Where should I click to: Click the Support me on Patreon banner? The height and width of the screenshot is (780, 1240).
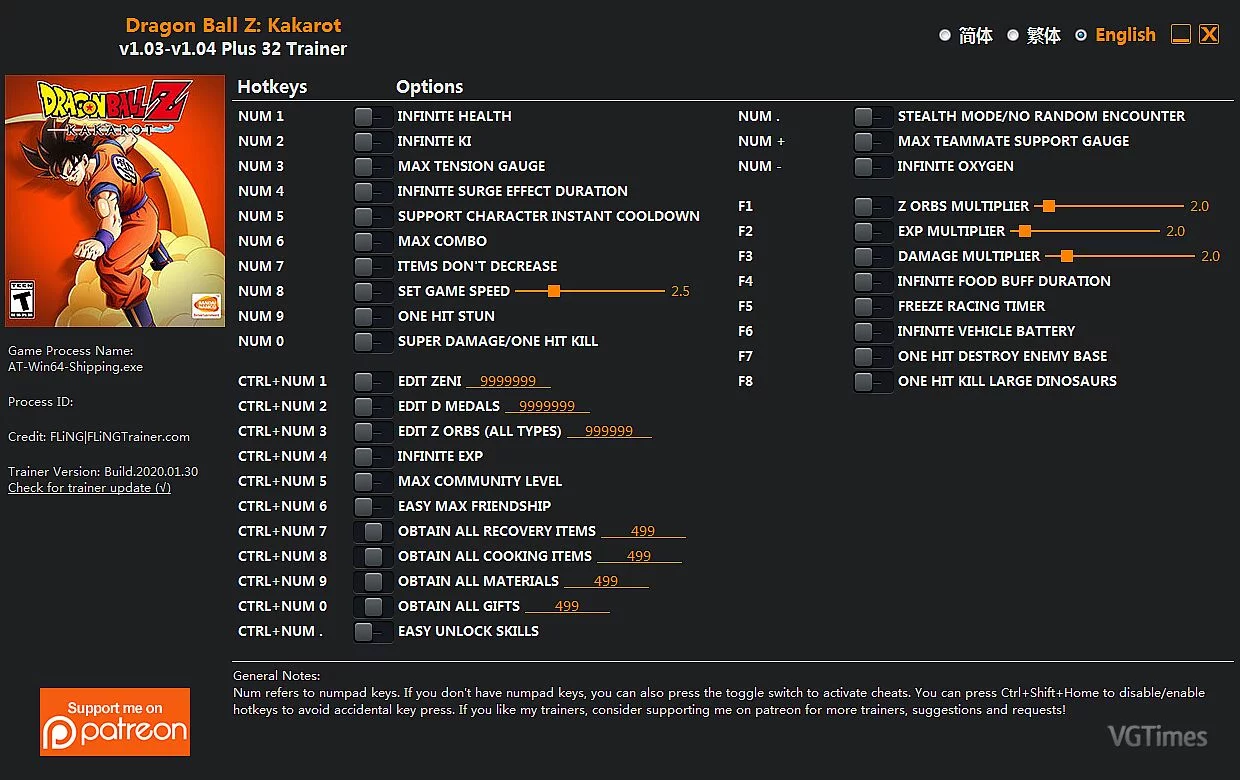[x=115, y=721]
